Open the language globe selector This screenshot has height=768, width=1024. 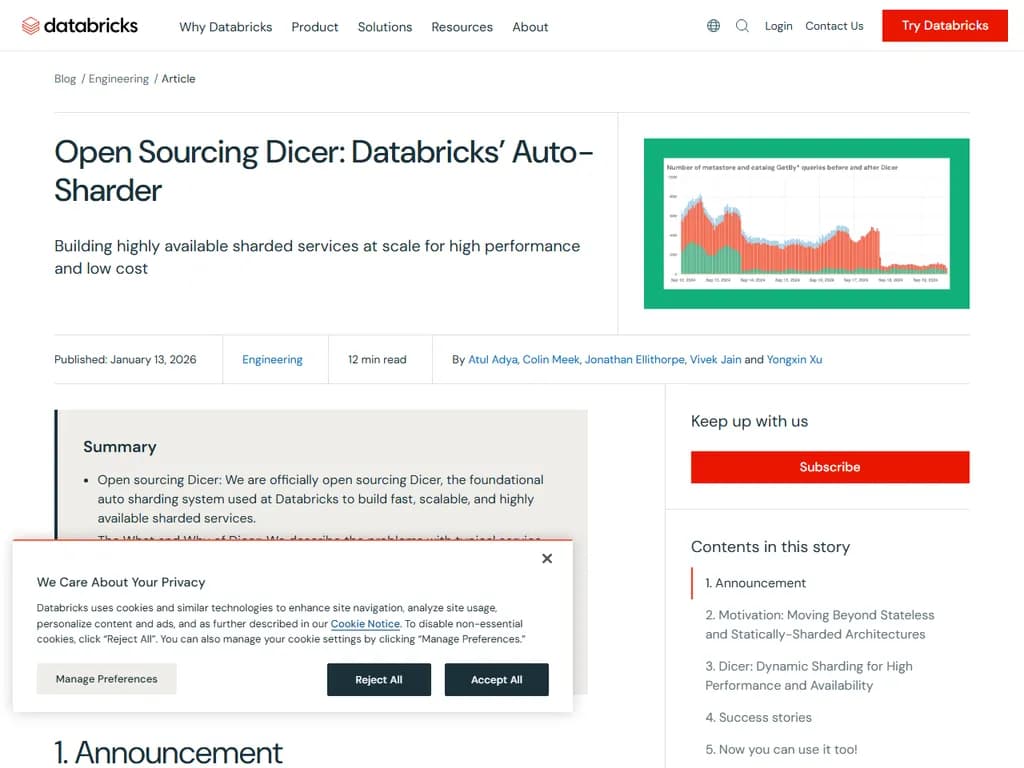(713, 25)
